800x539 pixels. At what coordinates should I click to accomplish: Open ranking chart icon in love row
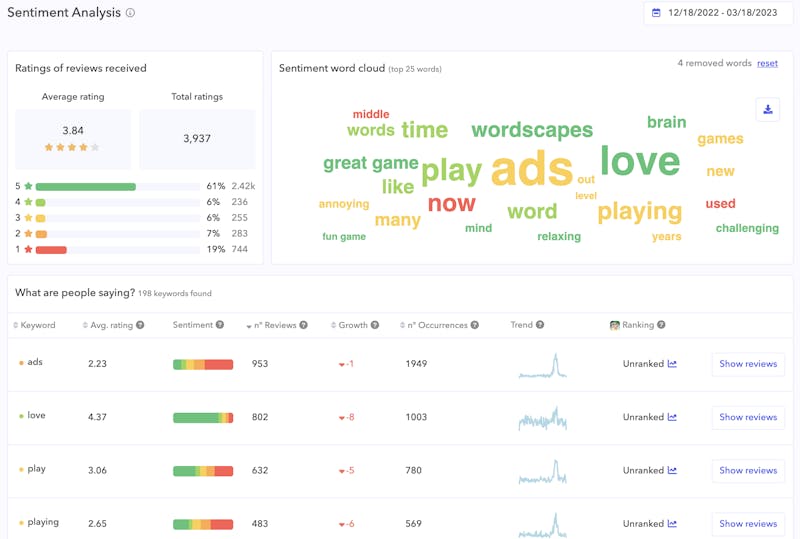point(672,417)
